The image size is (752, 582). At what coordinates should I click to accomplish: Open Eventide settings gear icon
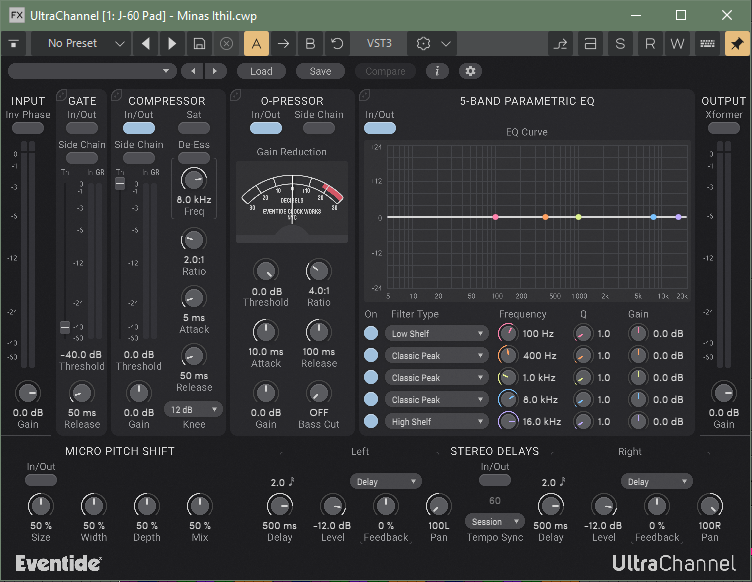pos(469,71)
